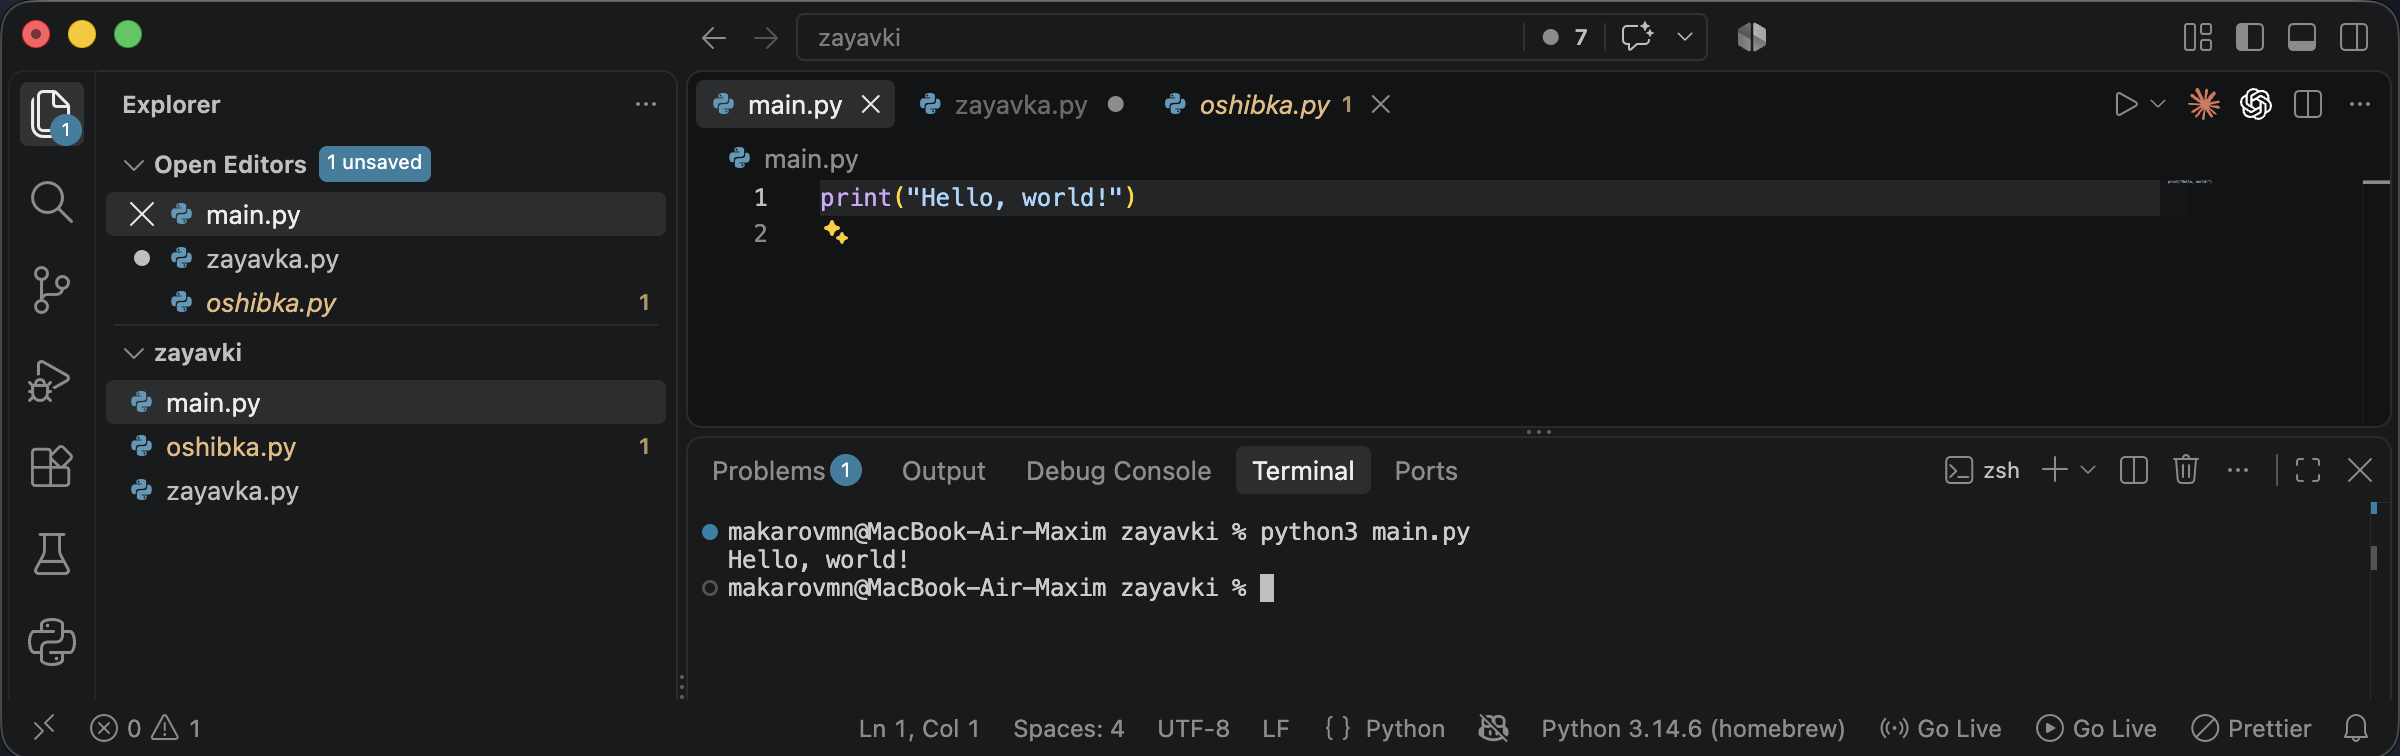Open customize layout options
2400x756 pixels.
2198,37
